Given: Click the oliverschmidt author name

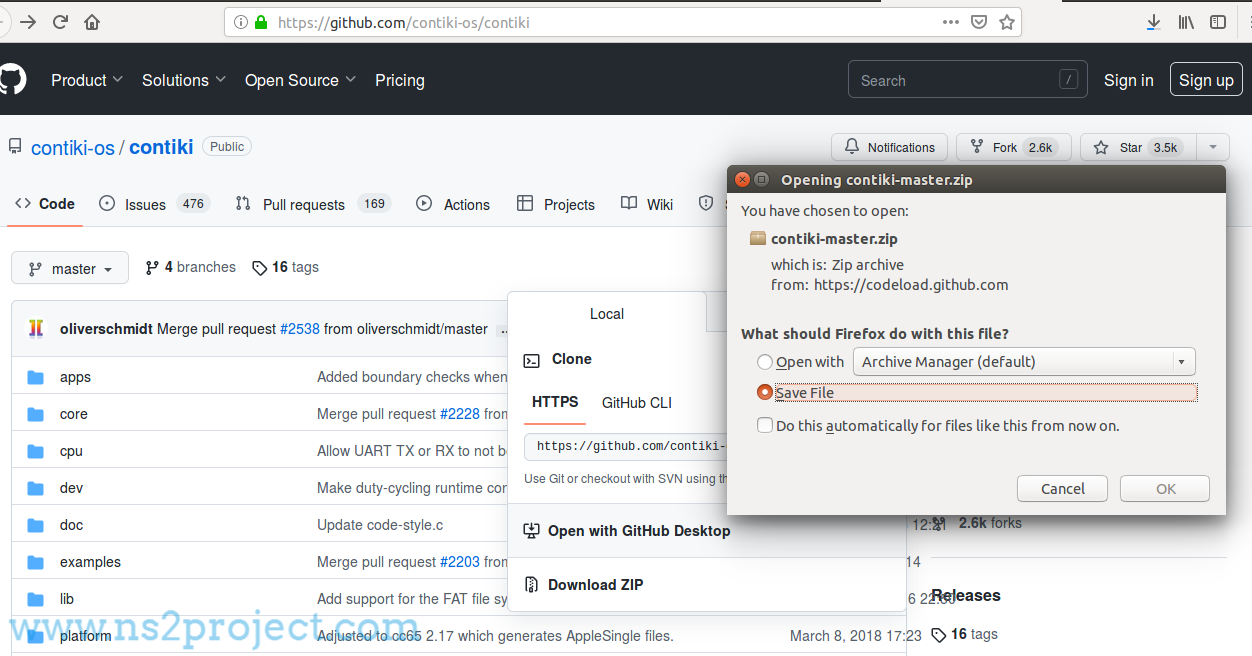Looking at the screenshot, I should [x=106, y=329].
